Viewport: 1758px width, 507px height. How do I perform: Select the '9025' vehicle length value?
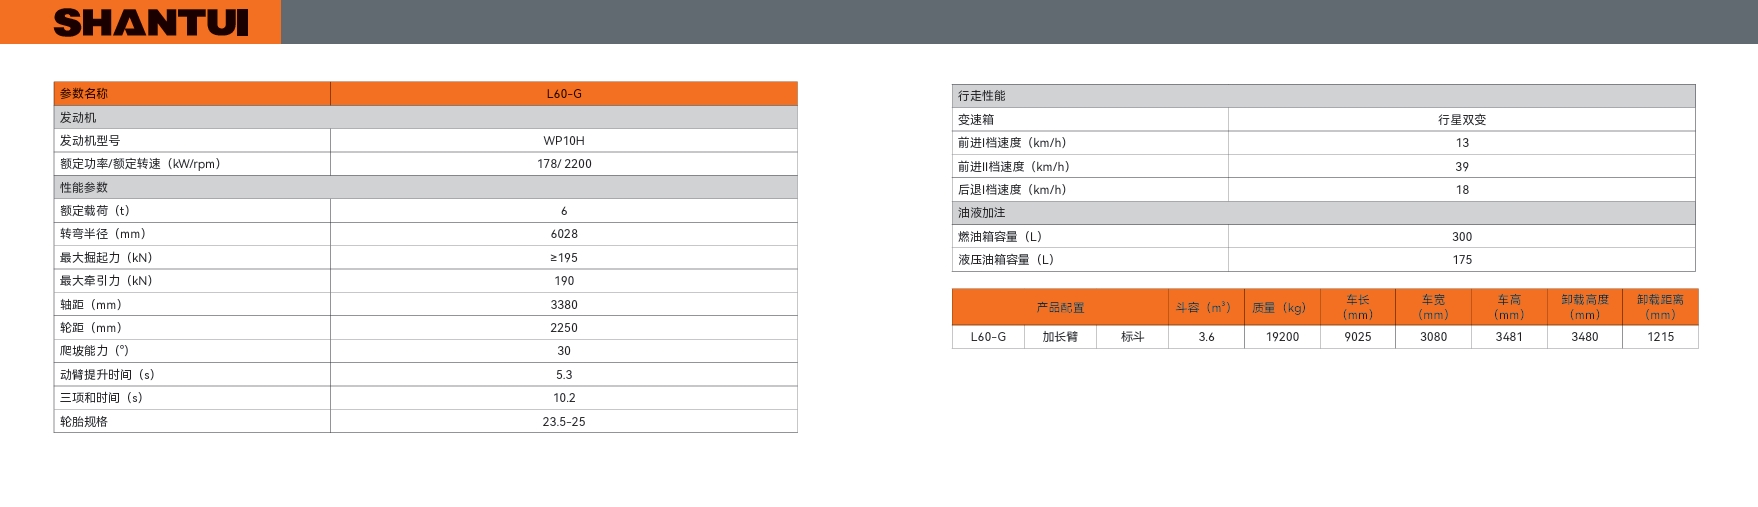[x=1358, y=337]
